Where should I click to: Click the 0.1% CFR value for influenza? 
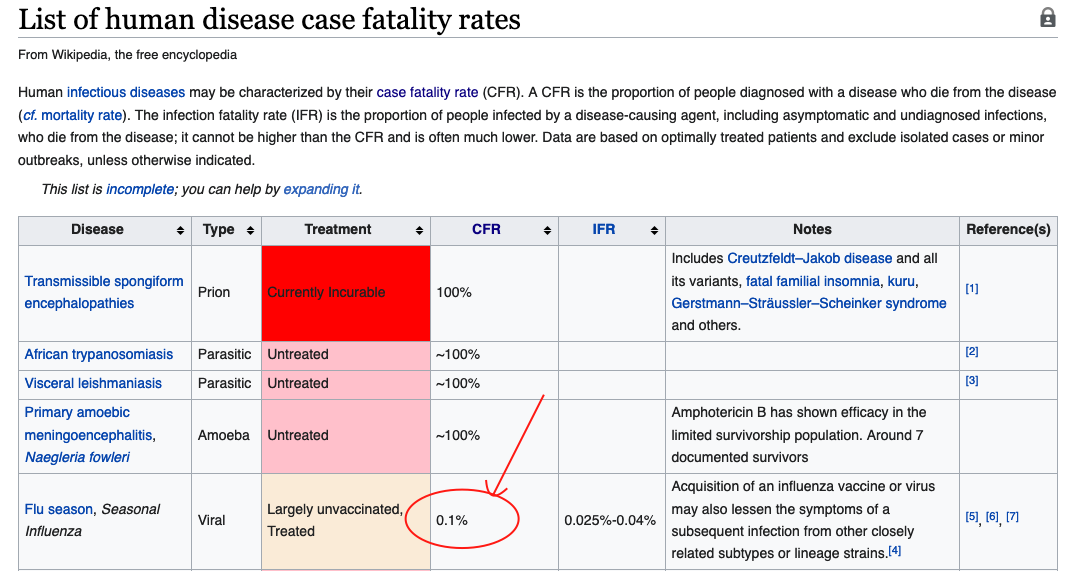(x=452, y=520)
